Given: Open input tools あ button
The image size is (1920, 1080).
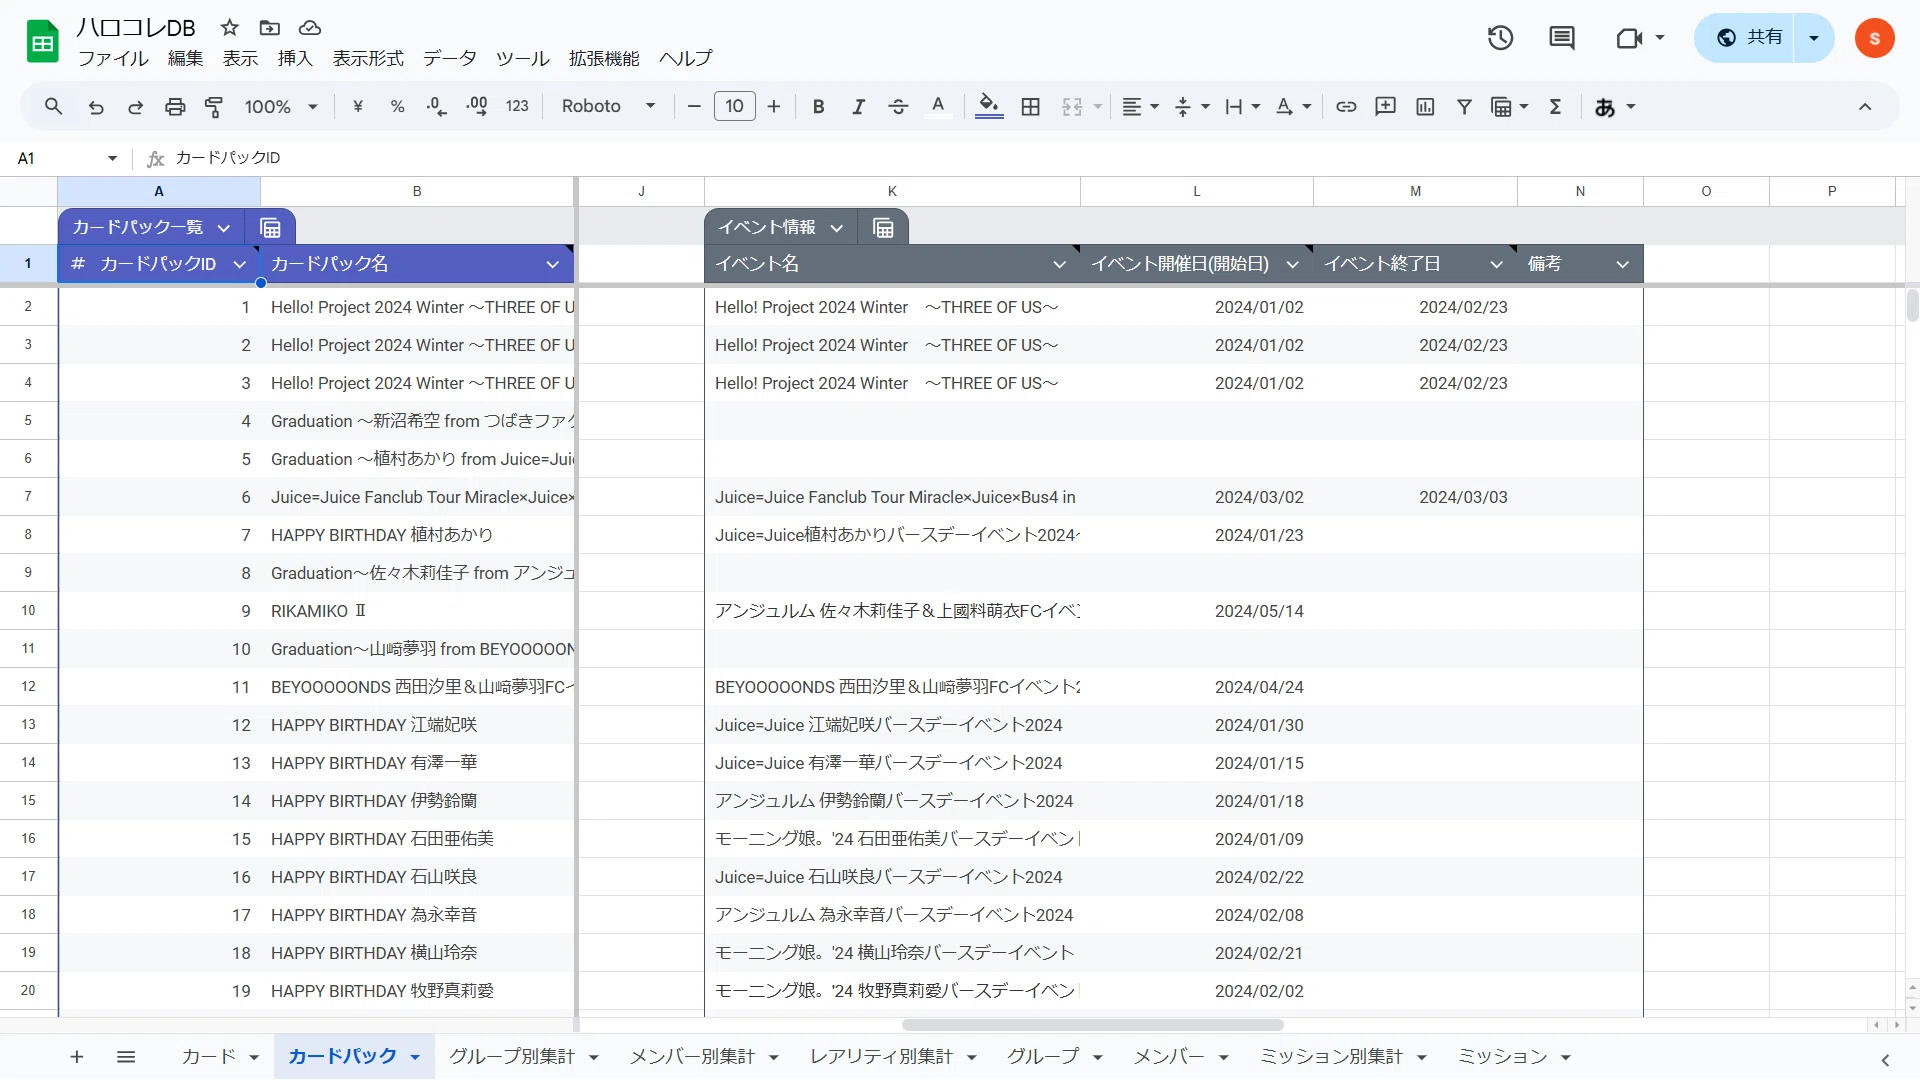Looking at the screenshot, I should [x=1605, y=106].
